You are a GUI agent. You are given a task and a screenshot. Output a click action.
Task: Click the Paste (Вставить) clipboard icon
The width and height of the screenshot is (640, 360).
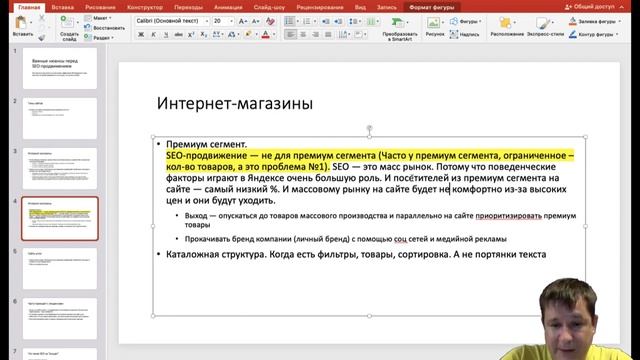[x=20, y=22]
